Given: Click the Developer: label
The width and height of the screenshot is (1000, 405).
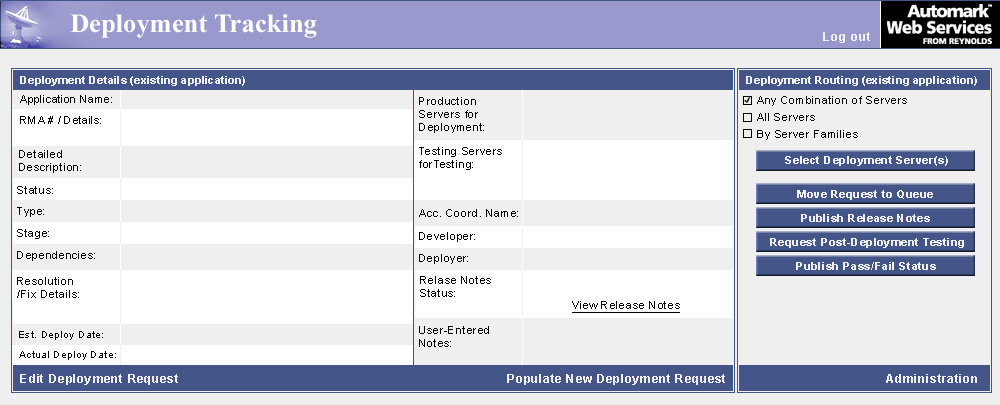Looking at the screenshot, I should tap(447, 237).
